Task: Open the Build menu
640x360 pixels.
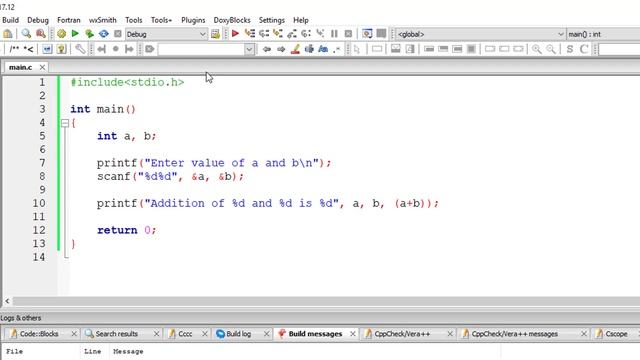Action: click(10, 20)
